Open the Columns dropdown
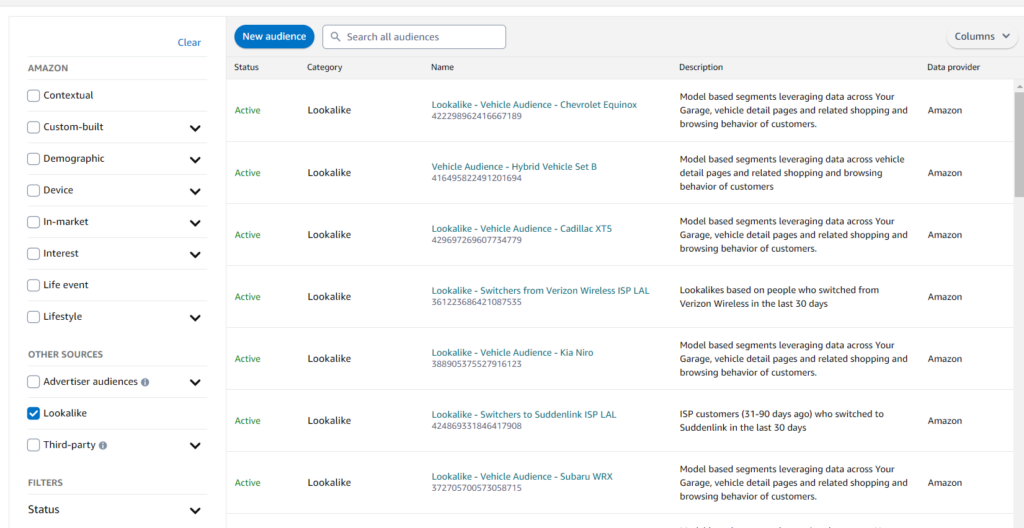Screen dimensions: 1024x528 coord(982,37)
